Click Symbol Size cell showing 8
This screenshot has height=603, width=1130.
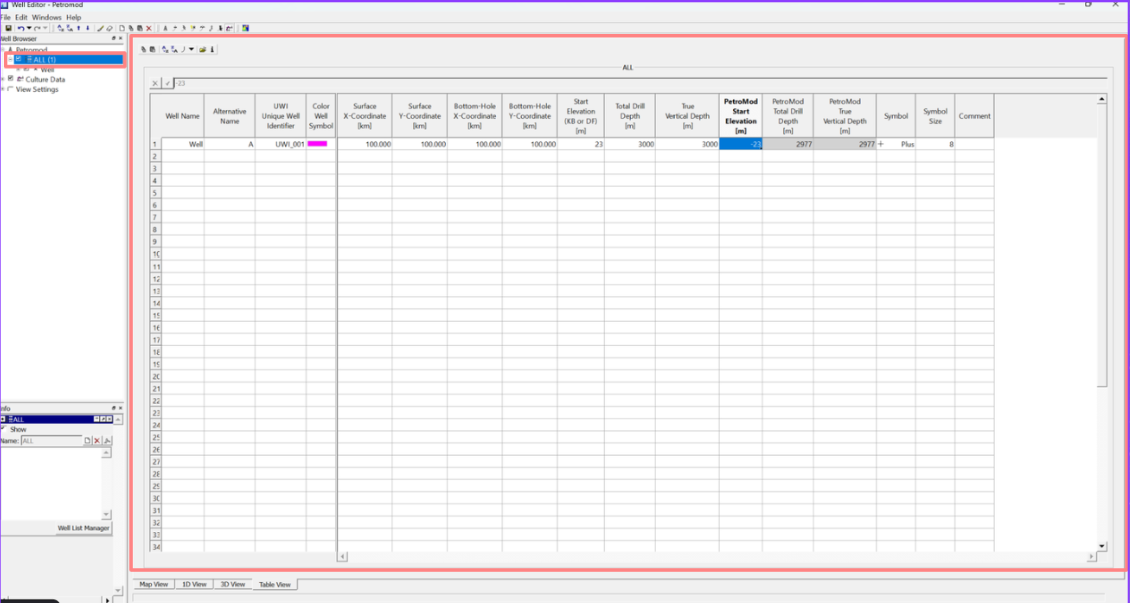(935, 144)
